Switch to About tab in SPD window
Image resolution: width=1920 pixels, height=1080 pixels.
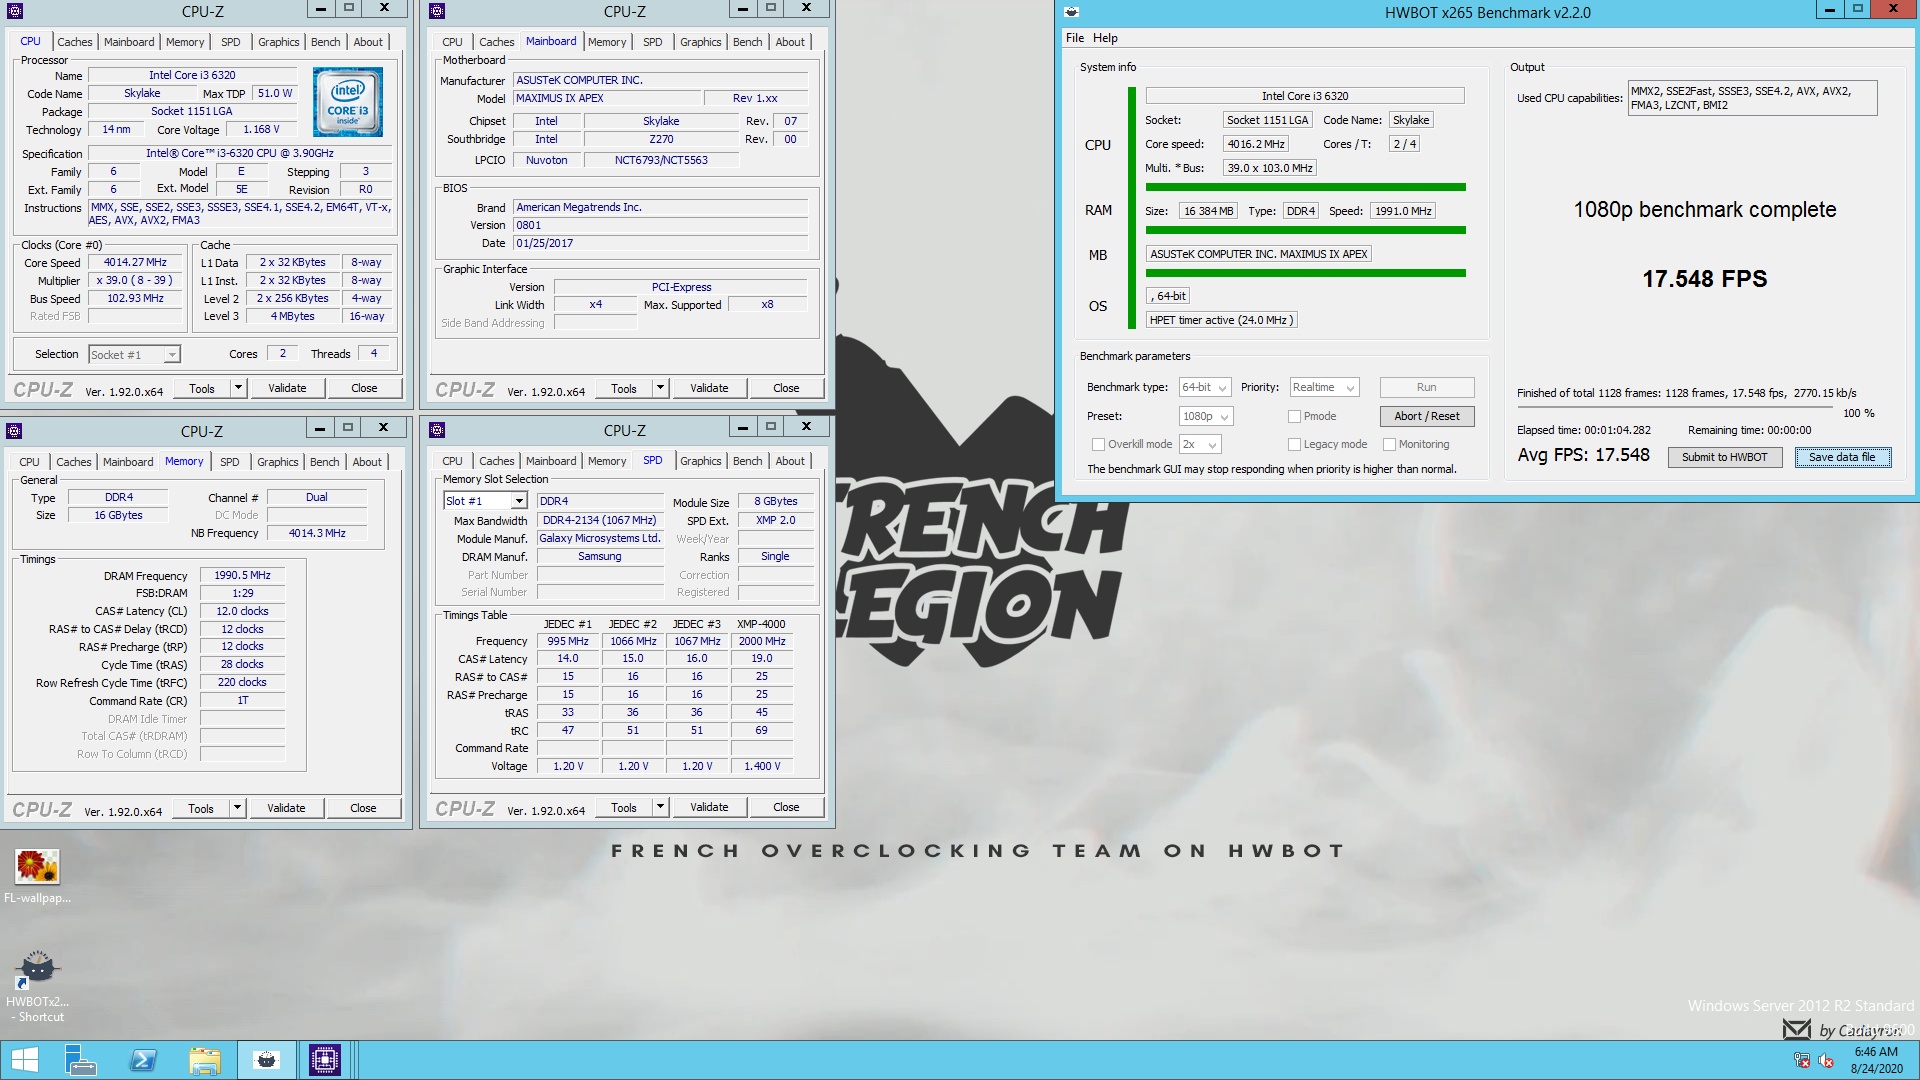pyautogui.click(x=790, y=461)
